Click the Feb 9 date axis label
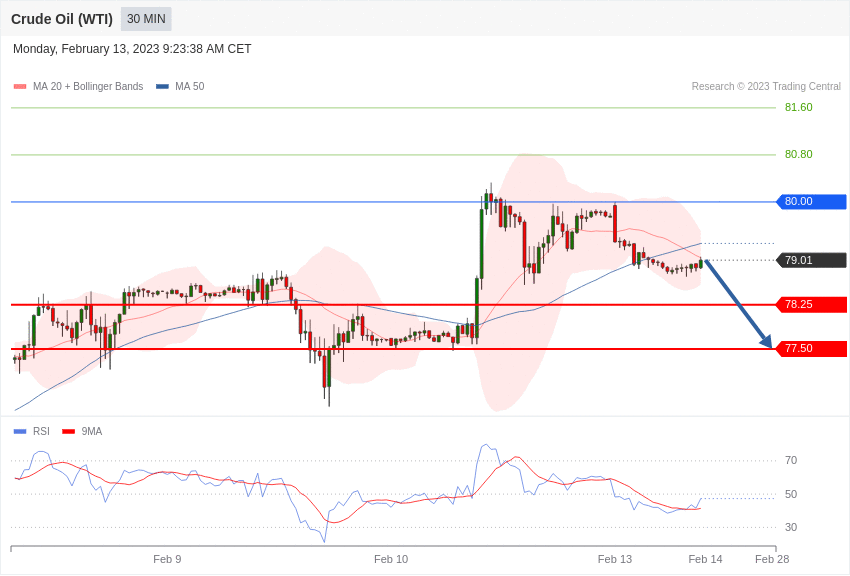This screenshot has height=576, width=850. (167, 559)
